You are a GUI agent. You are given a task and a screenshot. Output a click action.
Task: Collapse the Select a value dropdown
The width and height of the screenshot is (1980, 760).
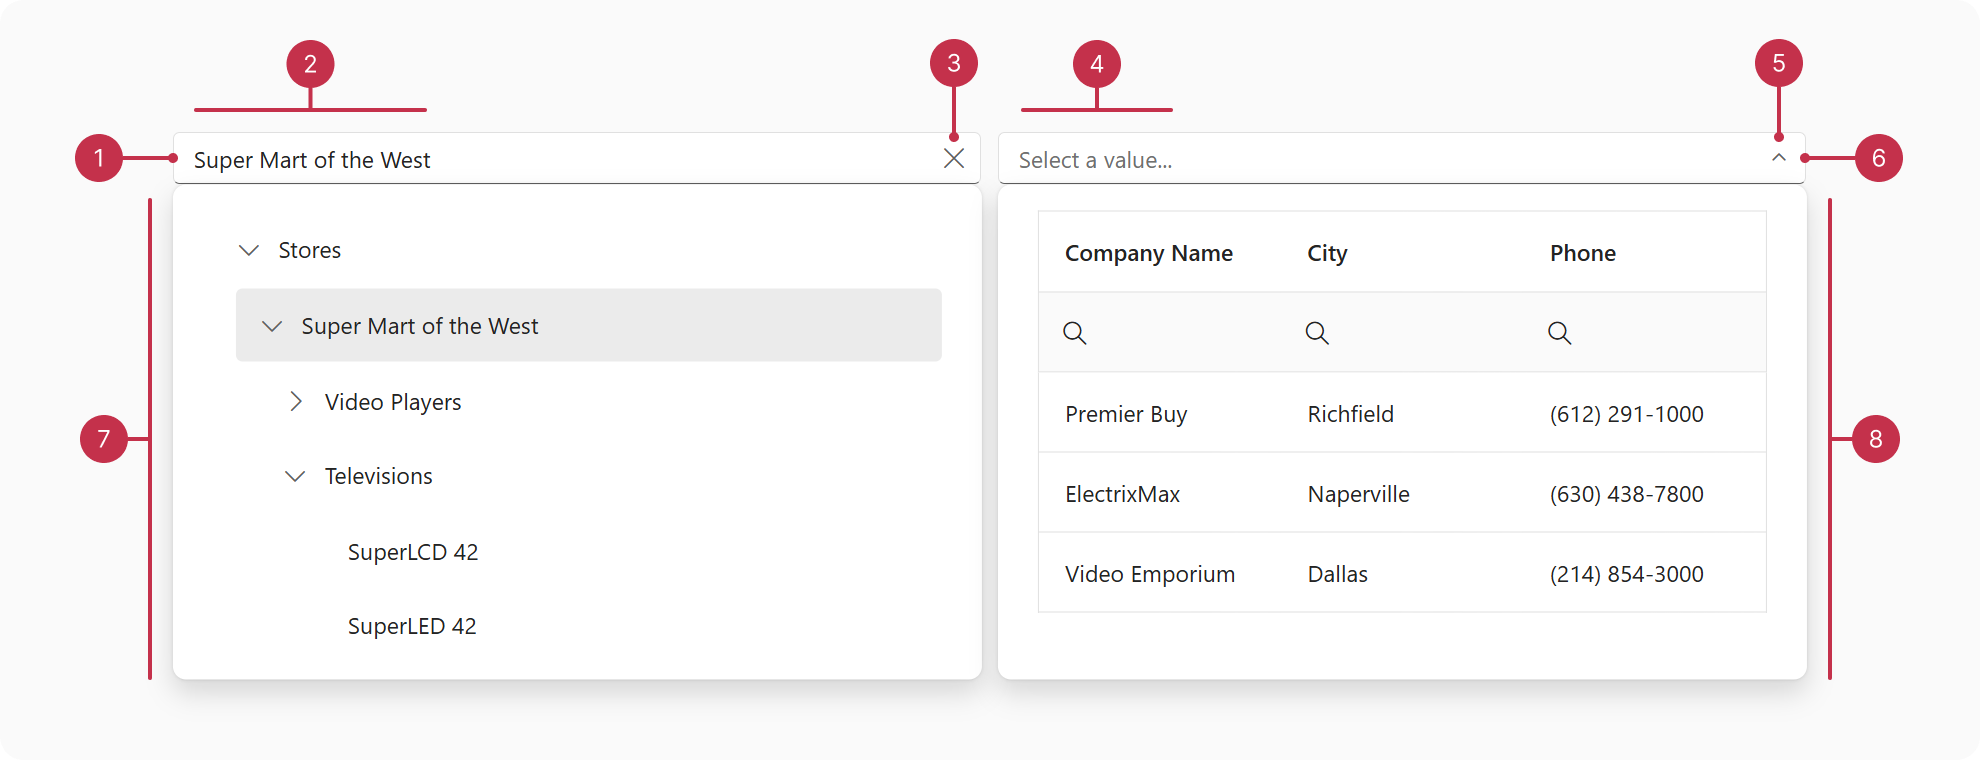1778,158
